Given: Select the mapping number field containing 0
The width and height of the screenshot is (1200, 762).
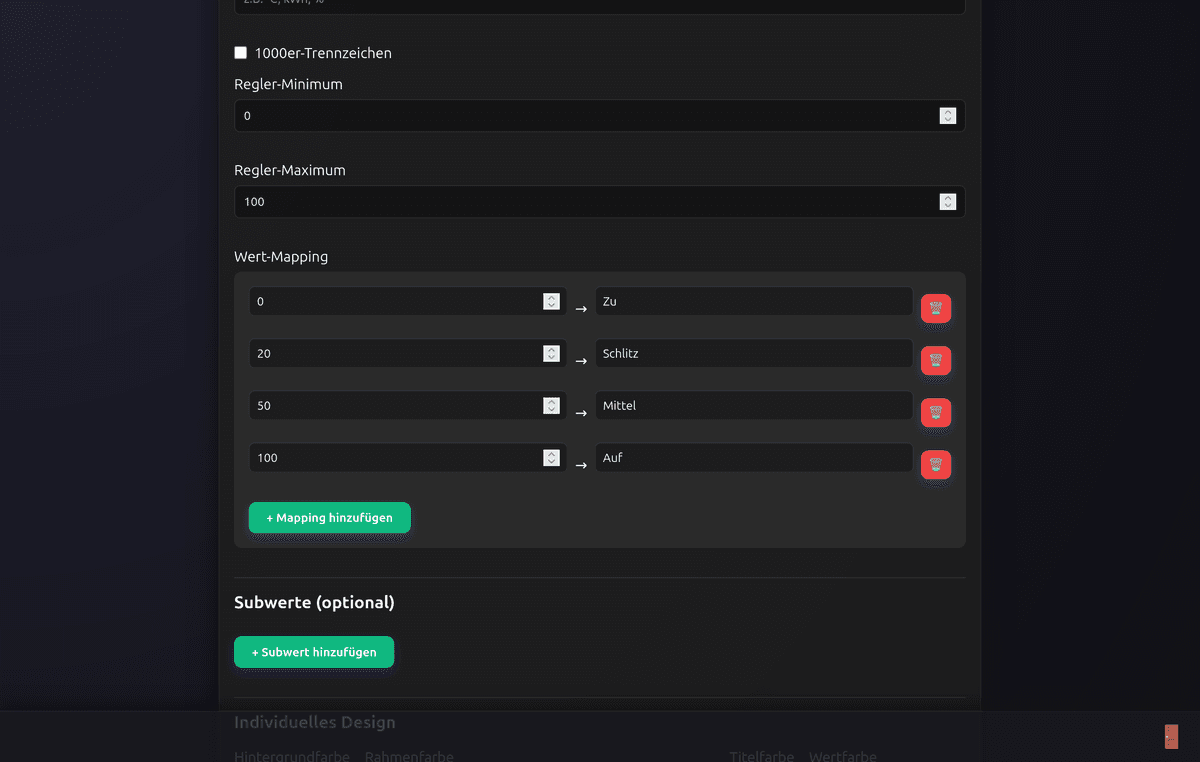Looking at the screenshot, I should pyautogui.click(x=408, y=301).
